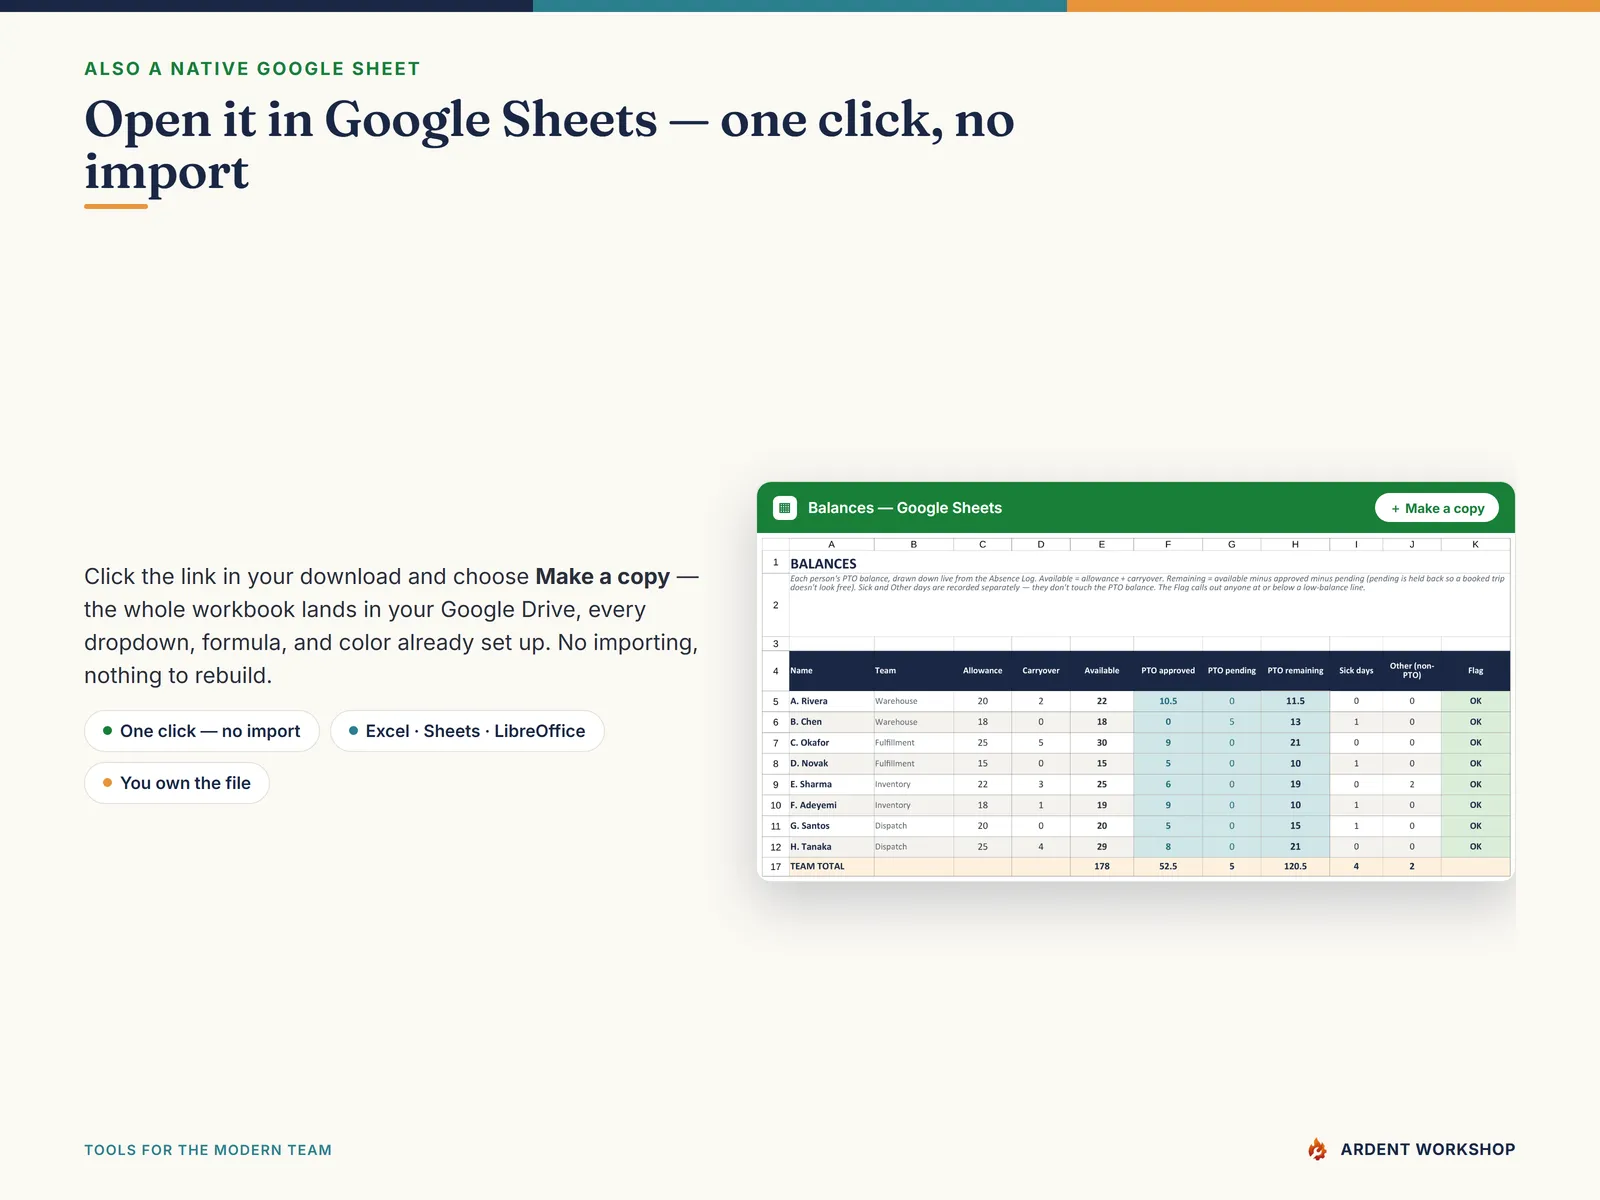Click the 'ALSO A NATIVE GOOGLE SHEET' eyebrow text
The width and height of the screenshot is (1600, 1200).
pyautogui.click(x=252, y=69)
